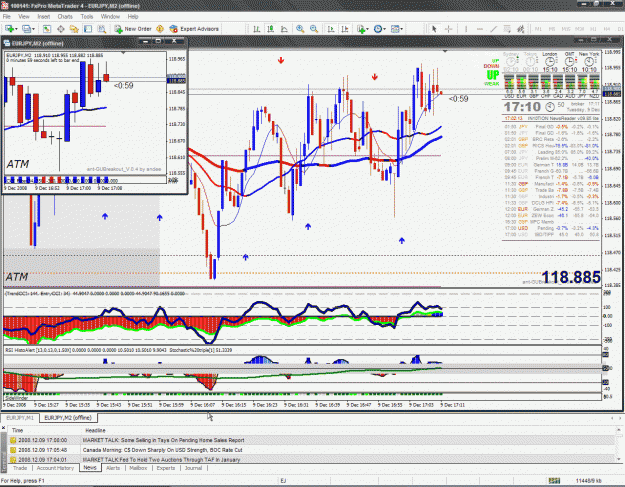Open the Periods clock icon
This screenshot has height=487, width=625.
(x=378, y=29)
